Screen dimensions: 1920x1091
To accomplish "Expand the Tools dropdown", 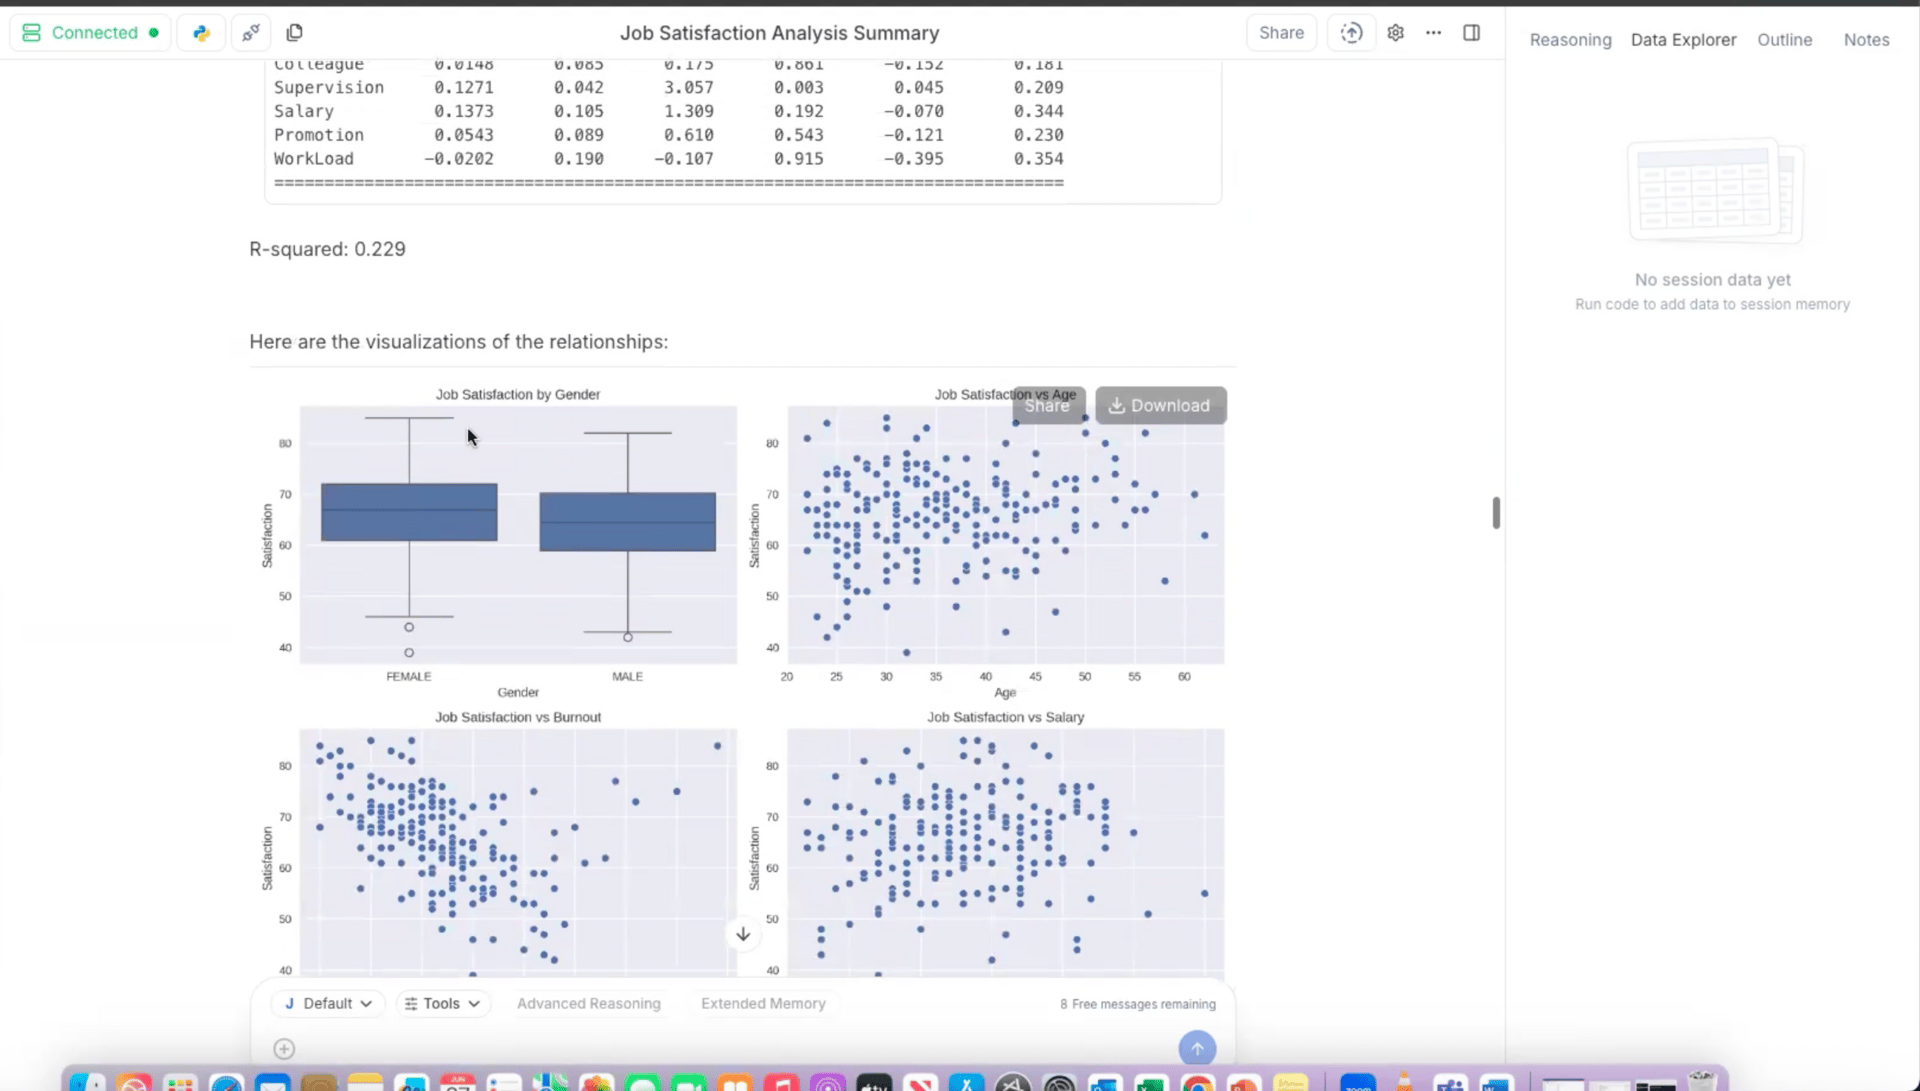I will [x=442, y=1003].
